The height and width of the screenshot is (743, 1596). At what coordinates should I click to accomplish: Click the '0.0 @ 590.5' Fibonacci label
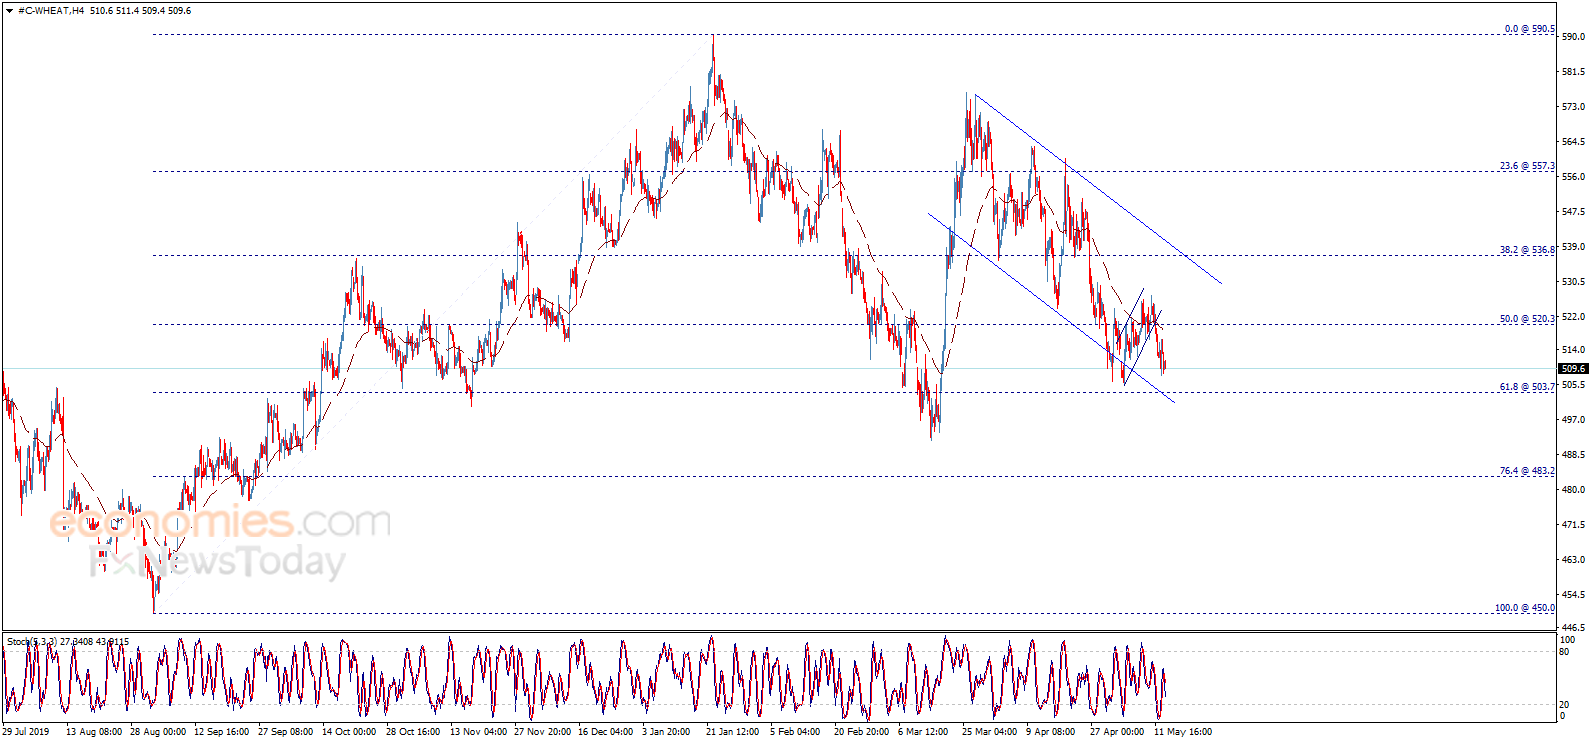tap(1530, 29)
